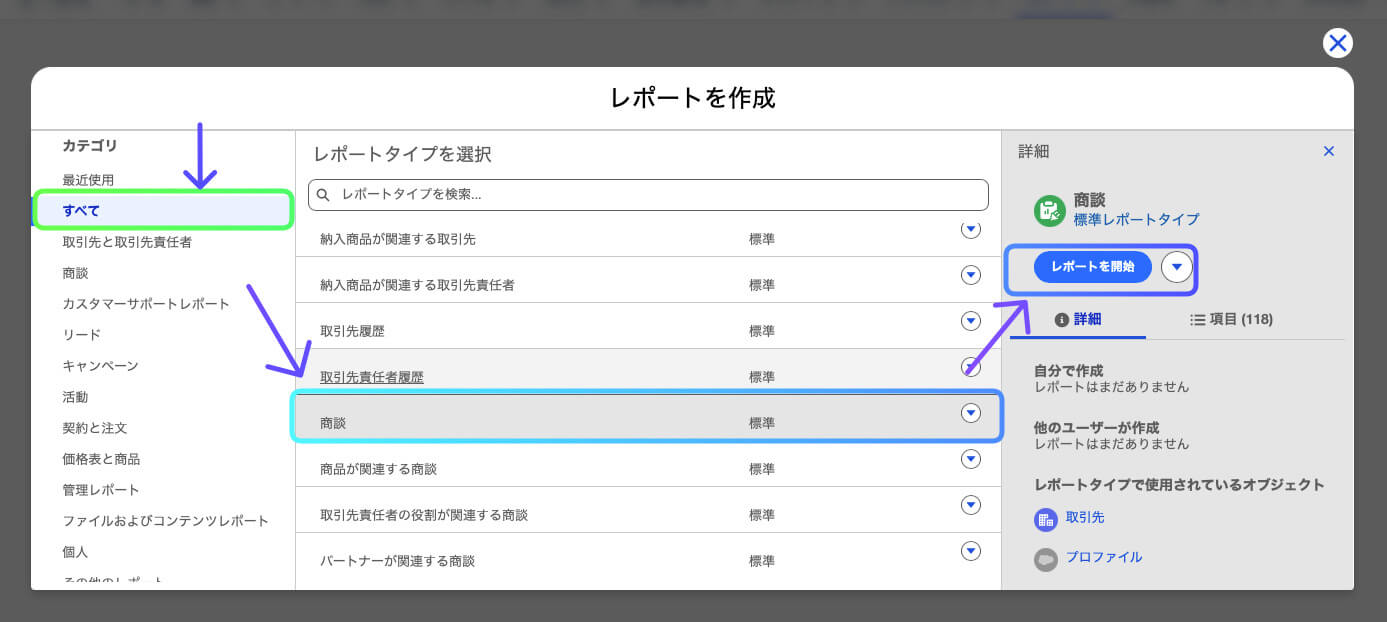Select the パートナーが関連する商談 report type
This screenshot has width=1387, height=622.
click(x=397, y=561)
